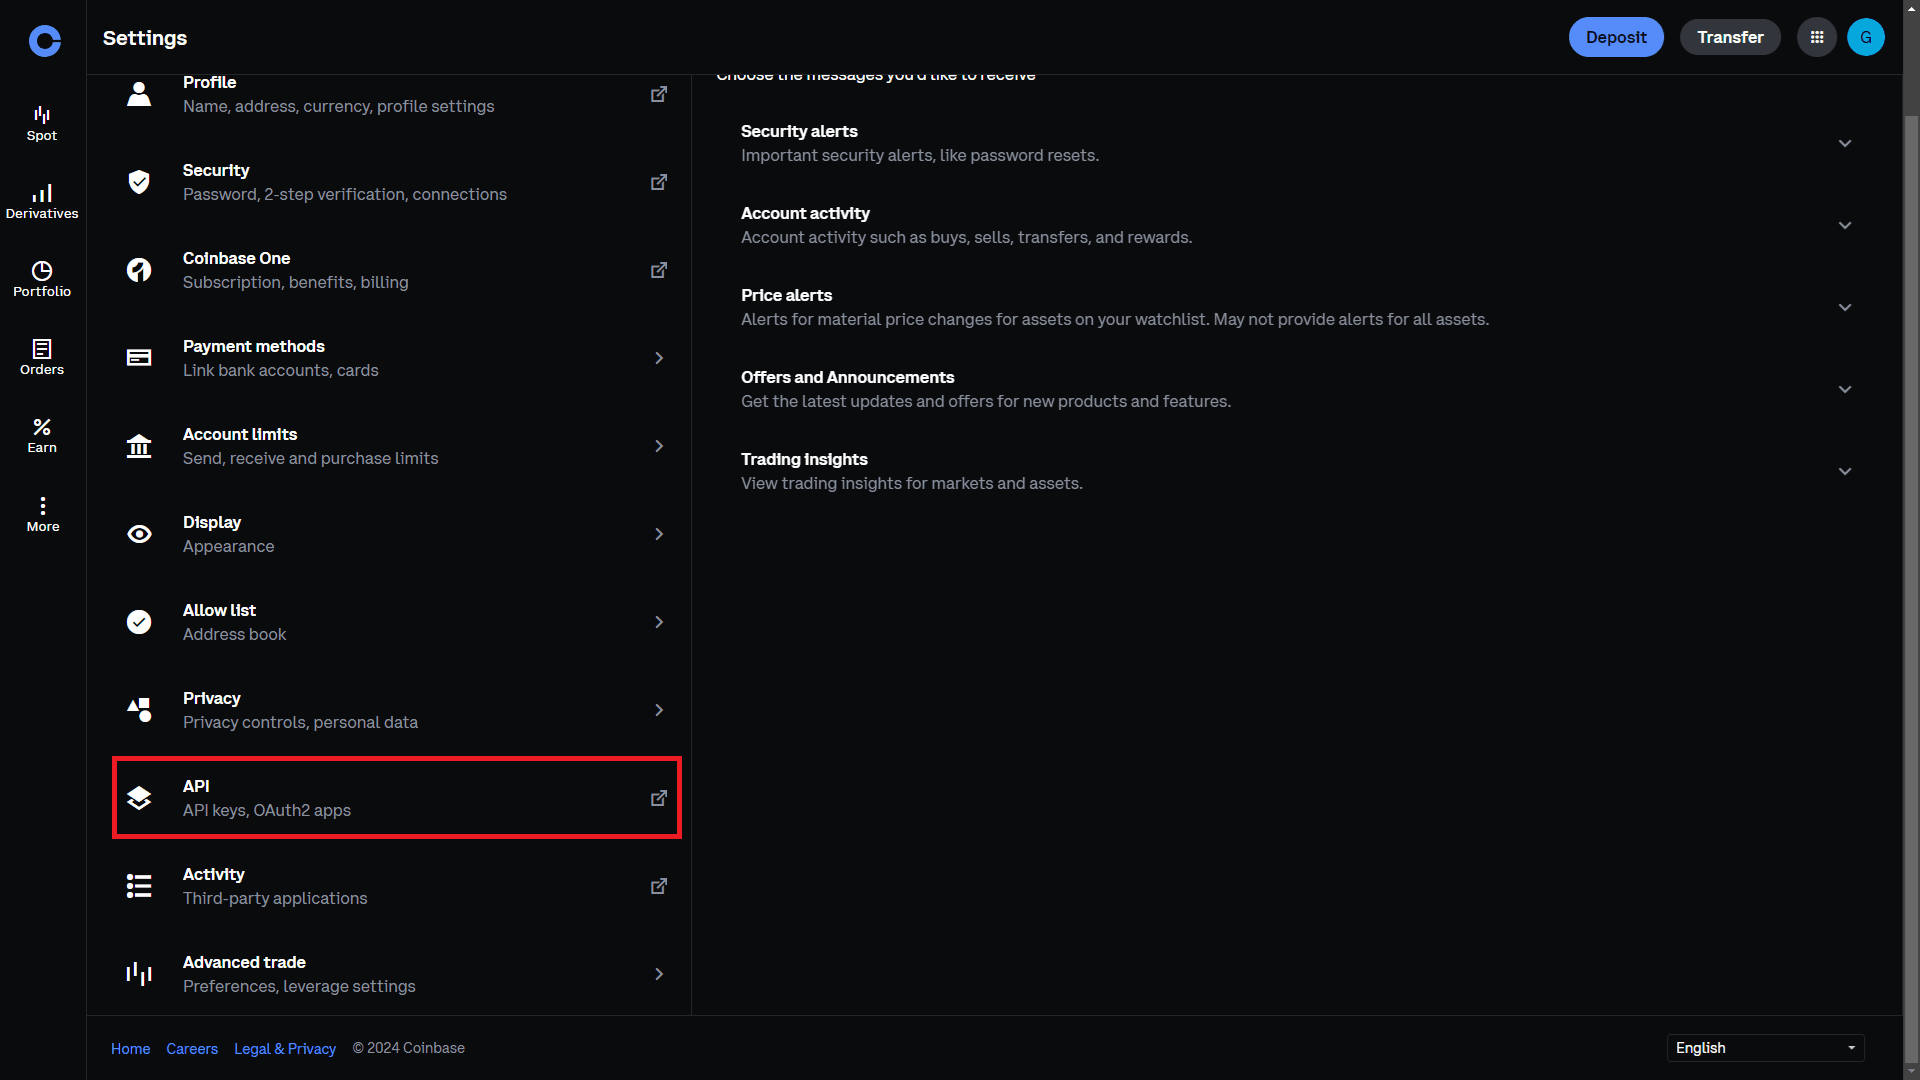Image resolution: width=1920 pixels, height=1080 pixels.
Task: Follow the Careers footer link
Action: (192, 1048)
